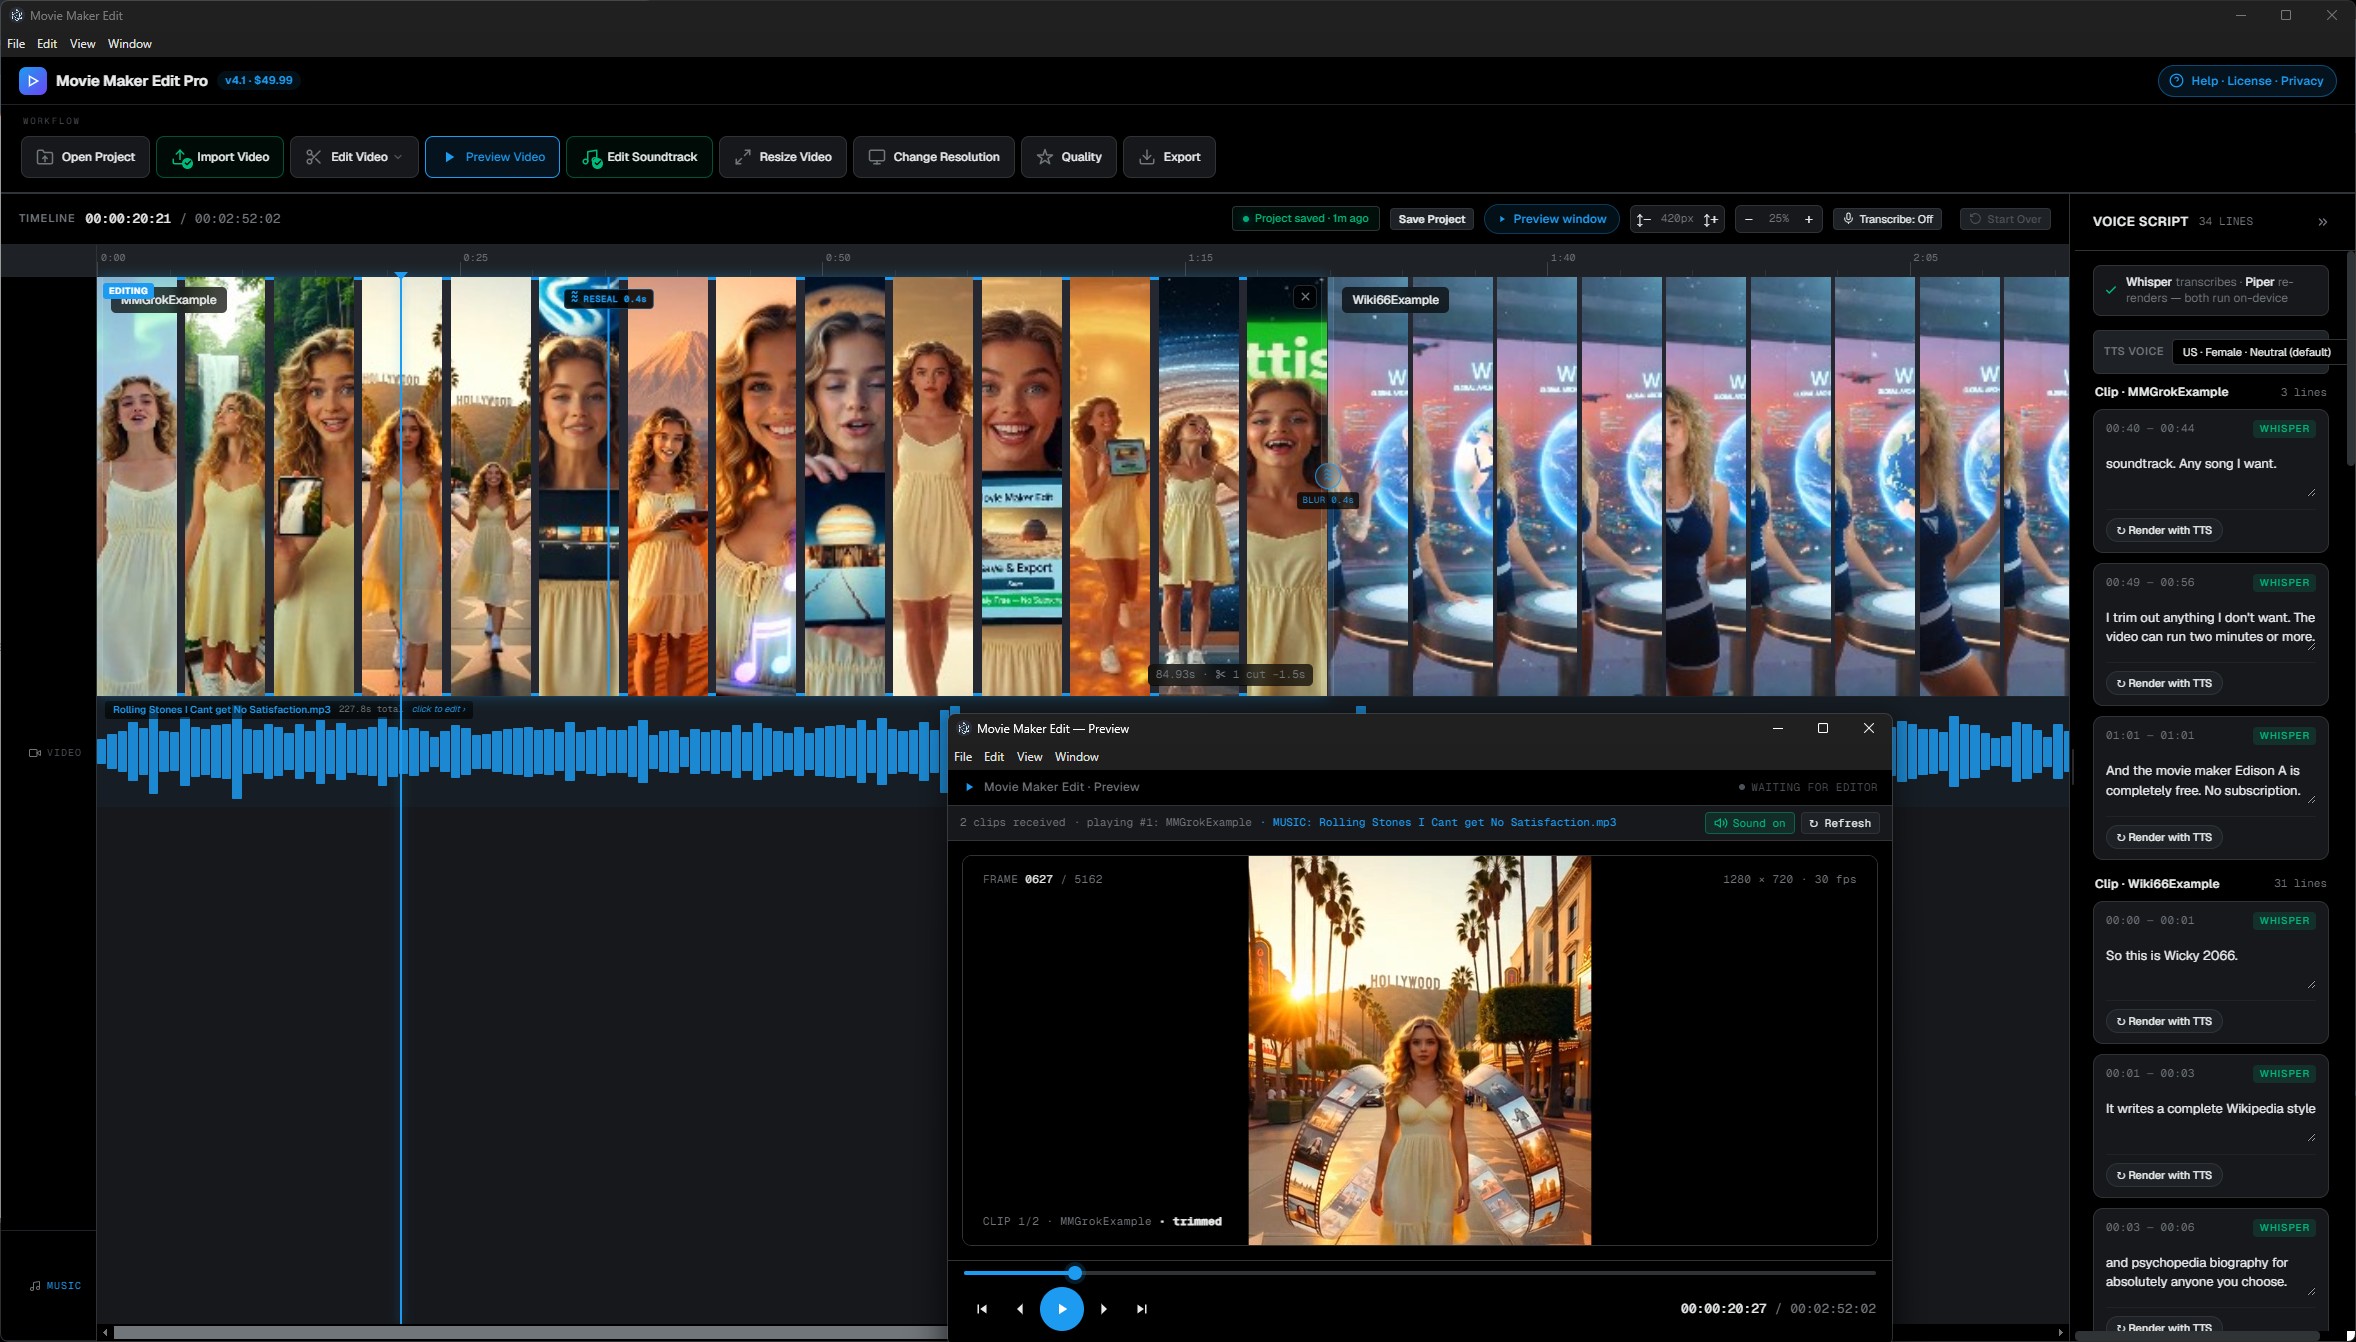2356x1342 pixels.
Task: Open the File menu in the main window
Action: click(16, 44)
